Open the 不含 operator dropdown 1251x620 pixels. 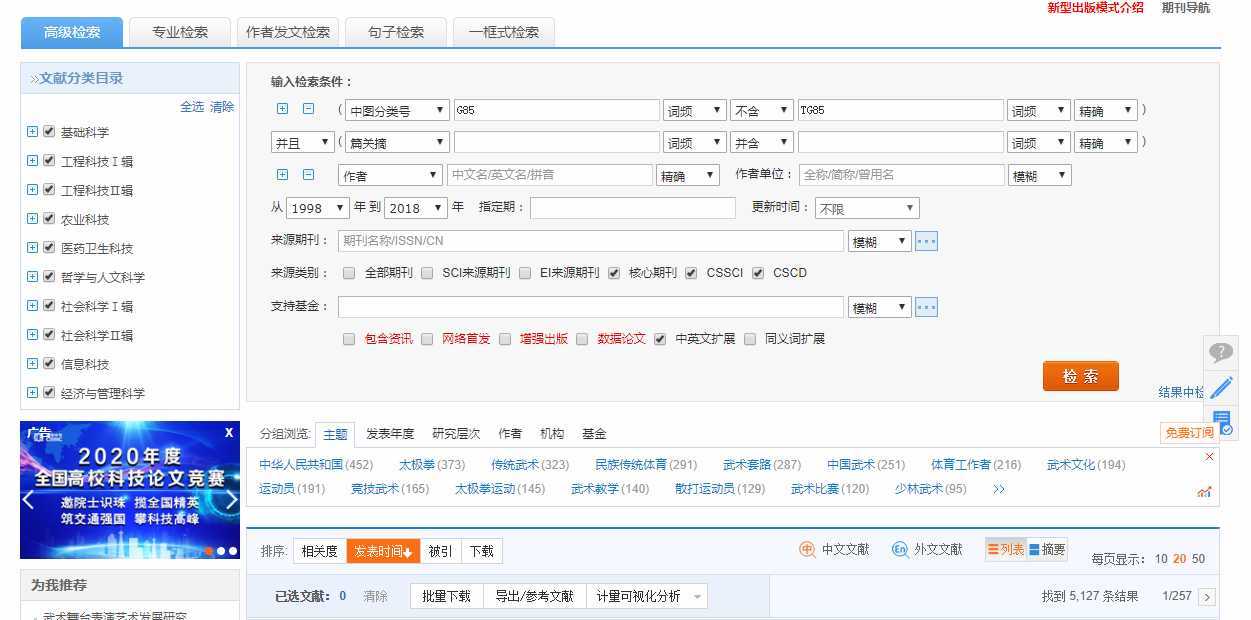(x=761, y=111)
